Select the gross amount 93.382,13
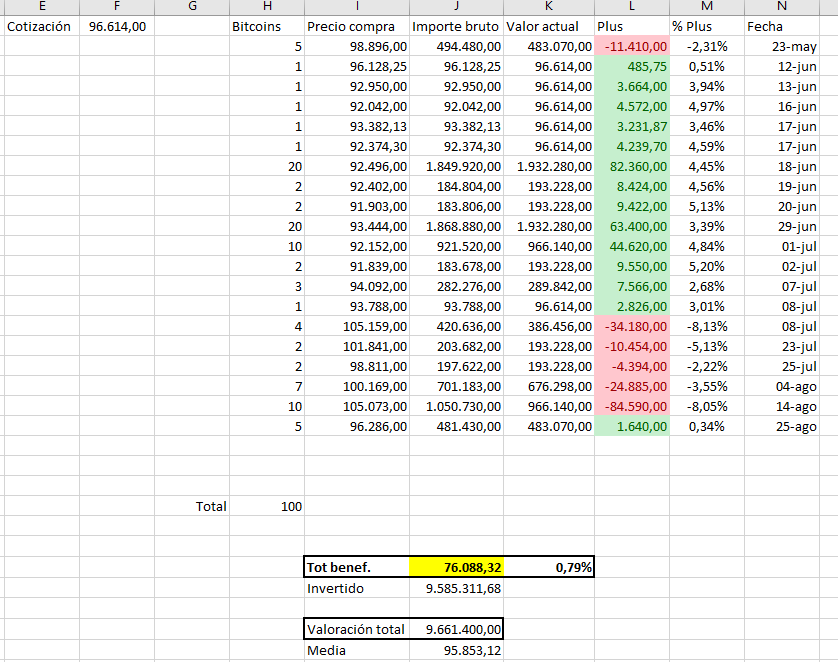This screenshot has height=662, width=838. click(x=456, y=127)
